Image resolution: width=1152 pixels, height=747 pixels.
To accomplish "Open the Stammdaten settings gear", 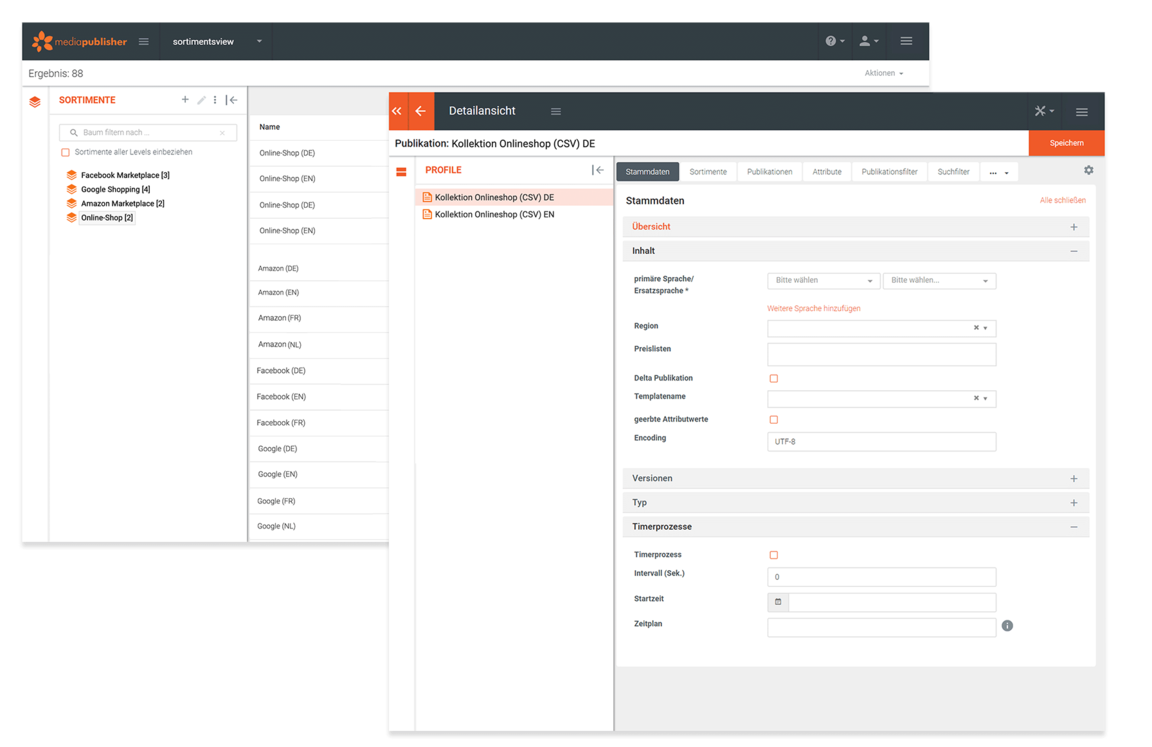I will [x=1089, y=171].
